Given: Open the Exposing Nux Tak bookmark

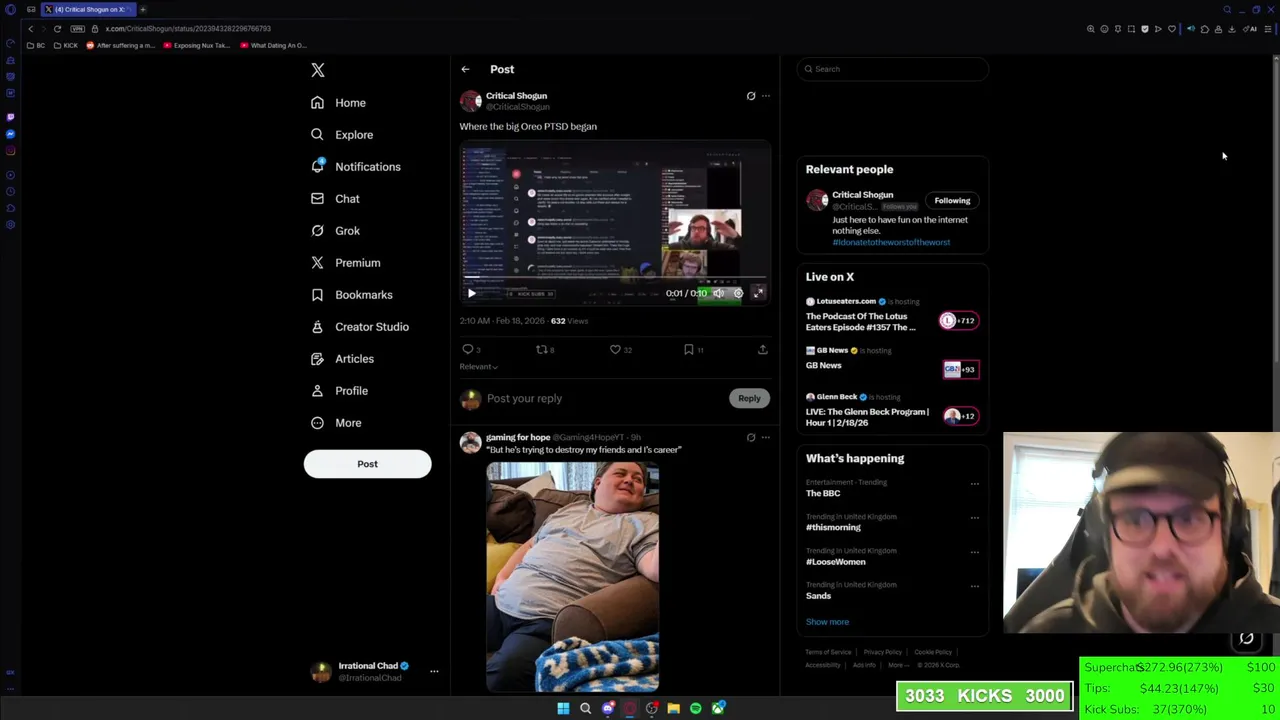Looking at the screenshot, I should 196,45.
